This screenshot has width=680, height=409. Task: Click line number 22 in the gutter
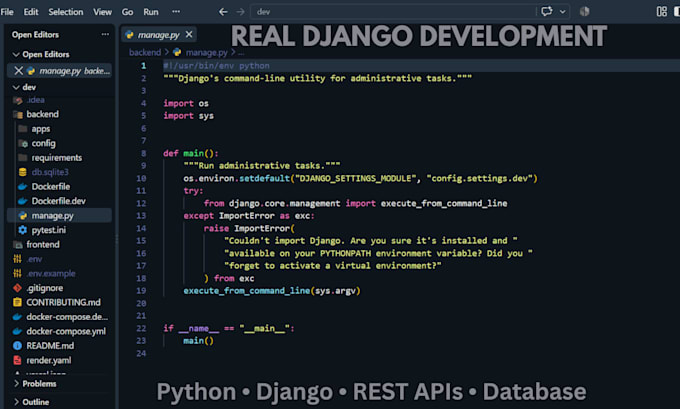tap(141, 329)
